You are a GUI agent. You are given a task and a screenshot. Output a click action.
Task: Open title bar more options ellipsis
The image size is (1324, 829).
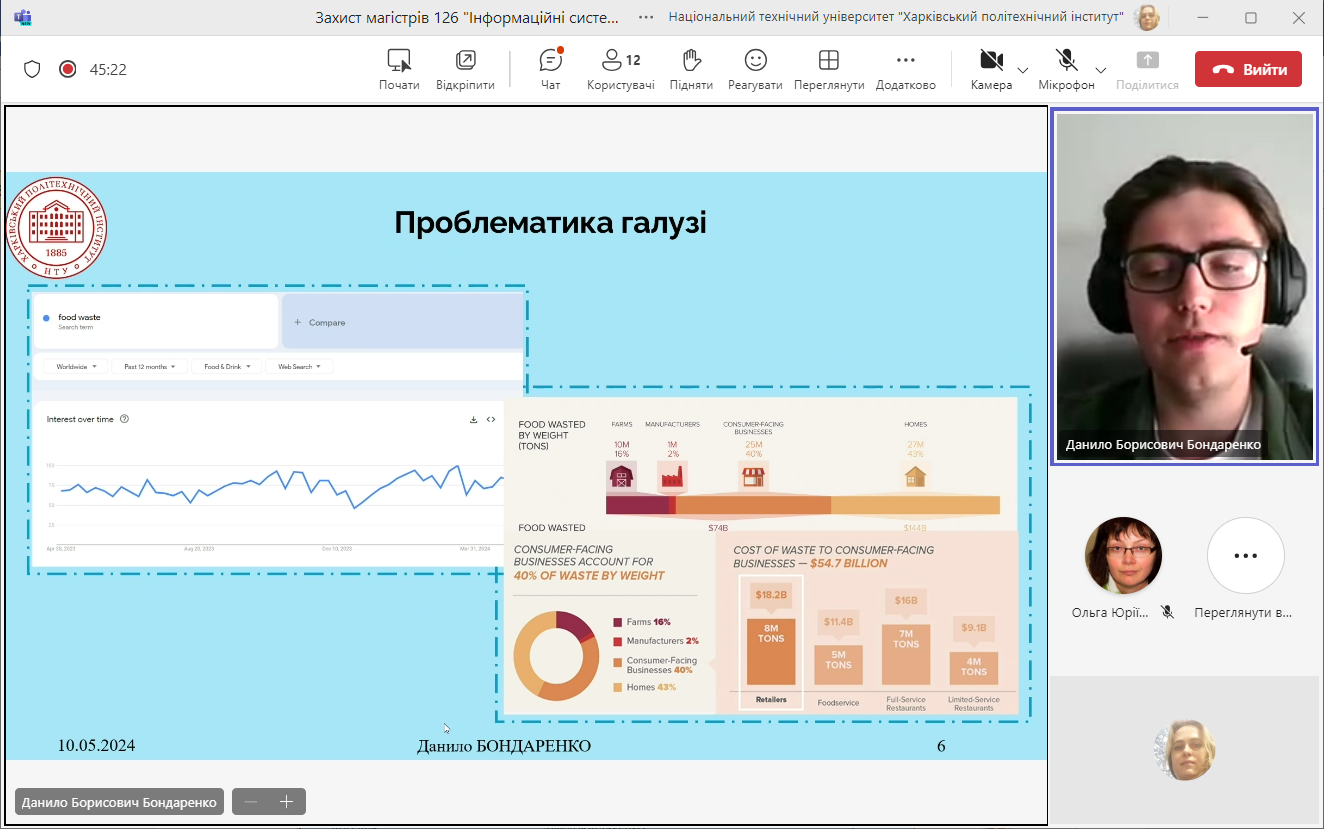pyautogui.click(x=647, y=17)
